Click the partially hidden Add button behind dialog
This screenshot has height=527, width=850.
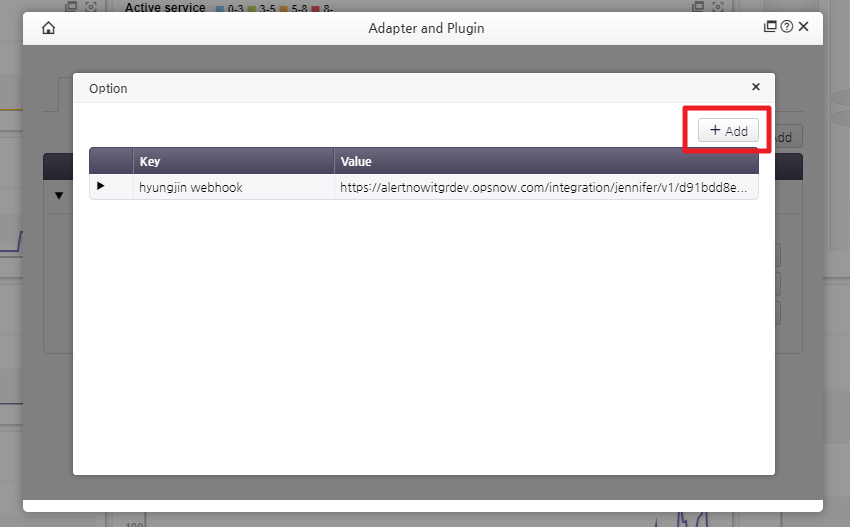(787, 138)
